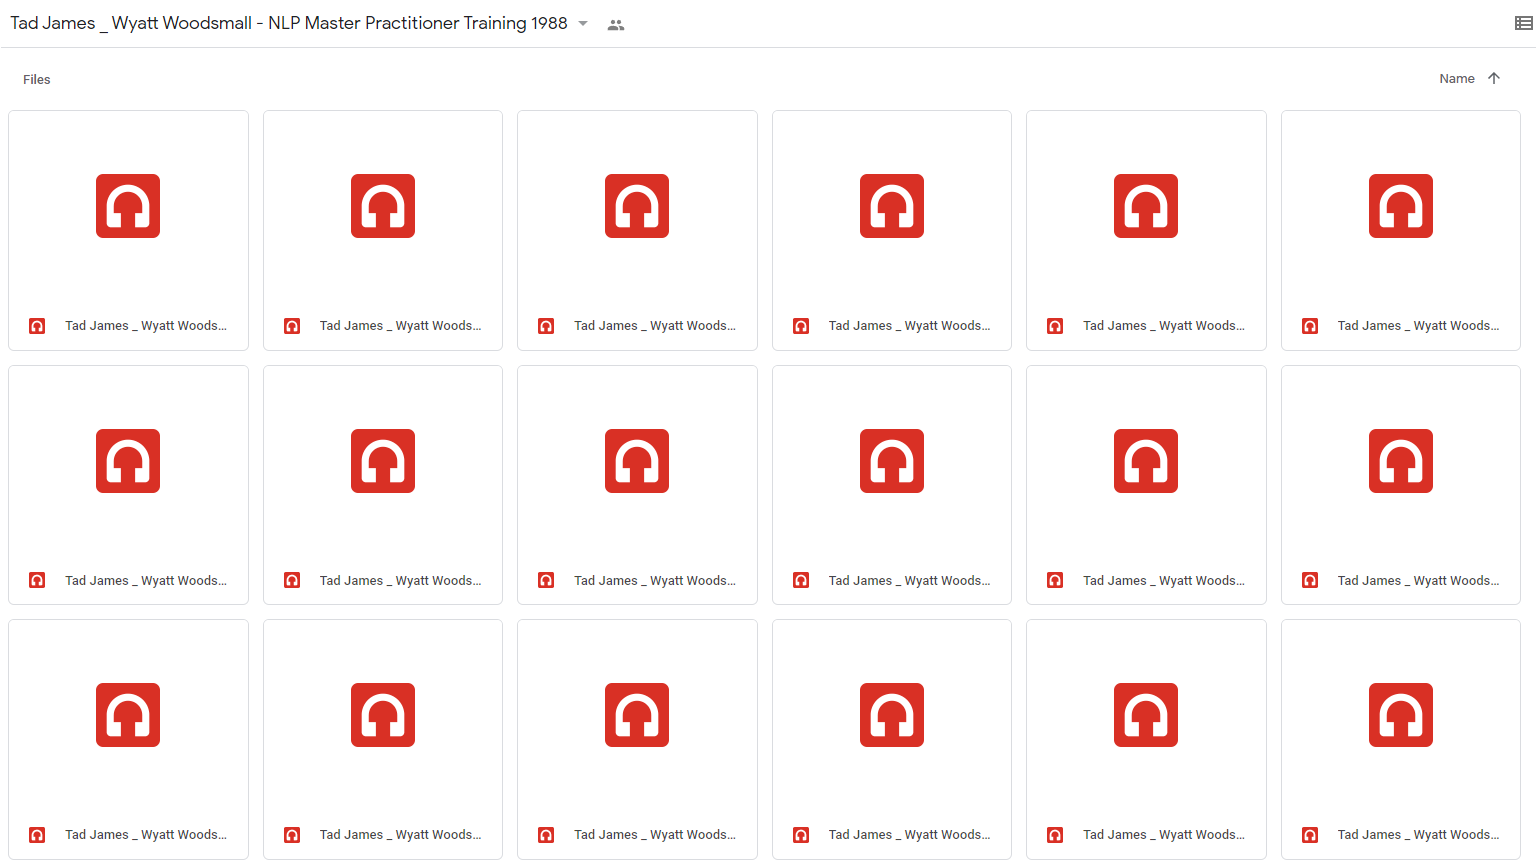
Task: Select audio thumbnail in first row, sixth column
Action: [x=1401, y=206]
